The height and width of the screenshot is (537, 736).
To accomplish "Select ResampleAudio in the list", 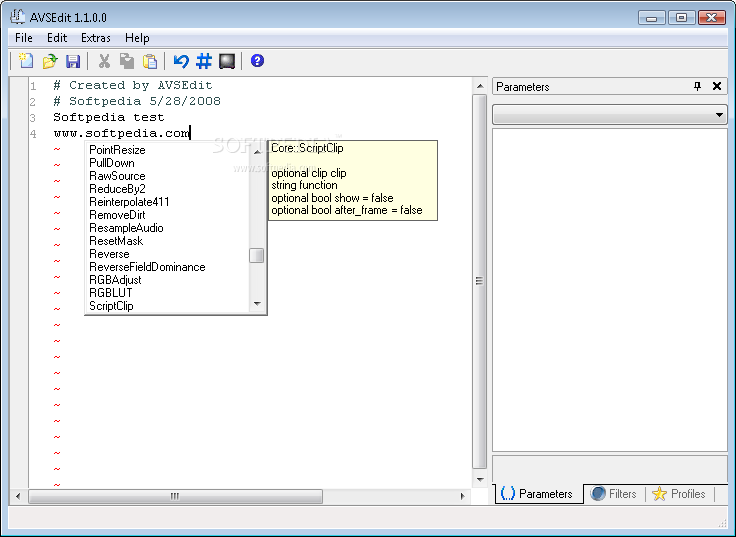I will [x=126, y=228].
